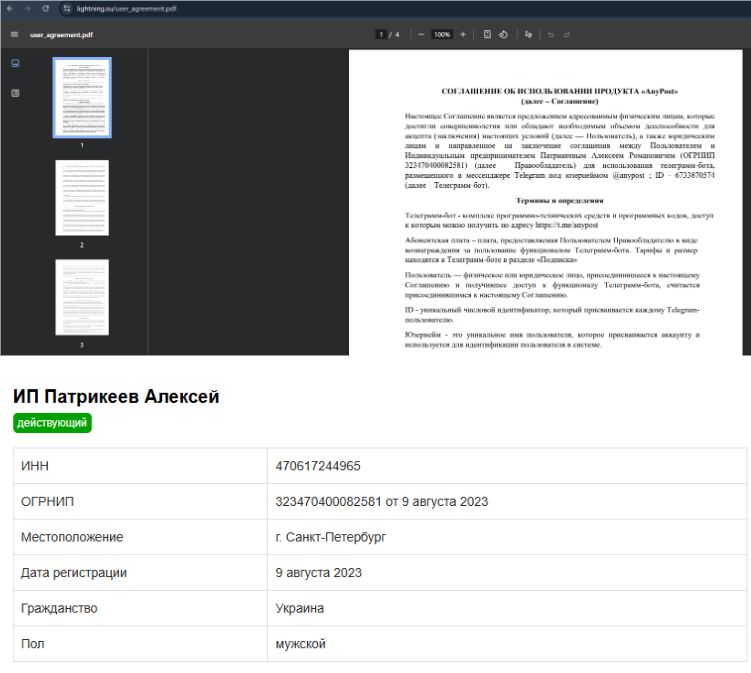
Task: Zoom out with the minus button
Action: pyautogui.click(x=421, y=34)
